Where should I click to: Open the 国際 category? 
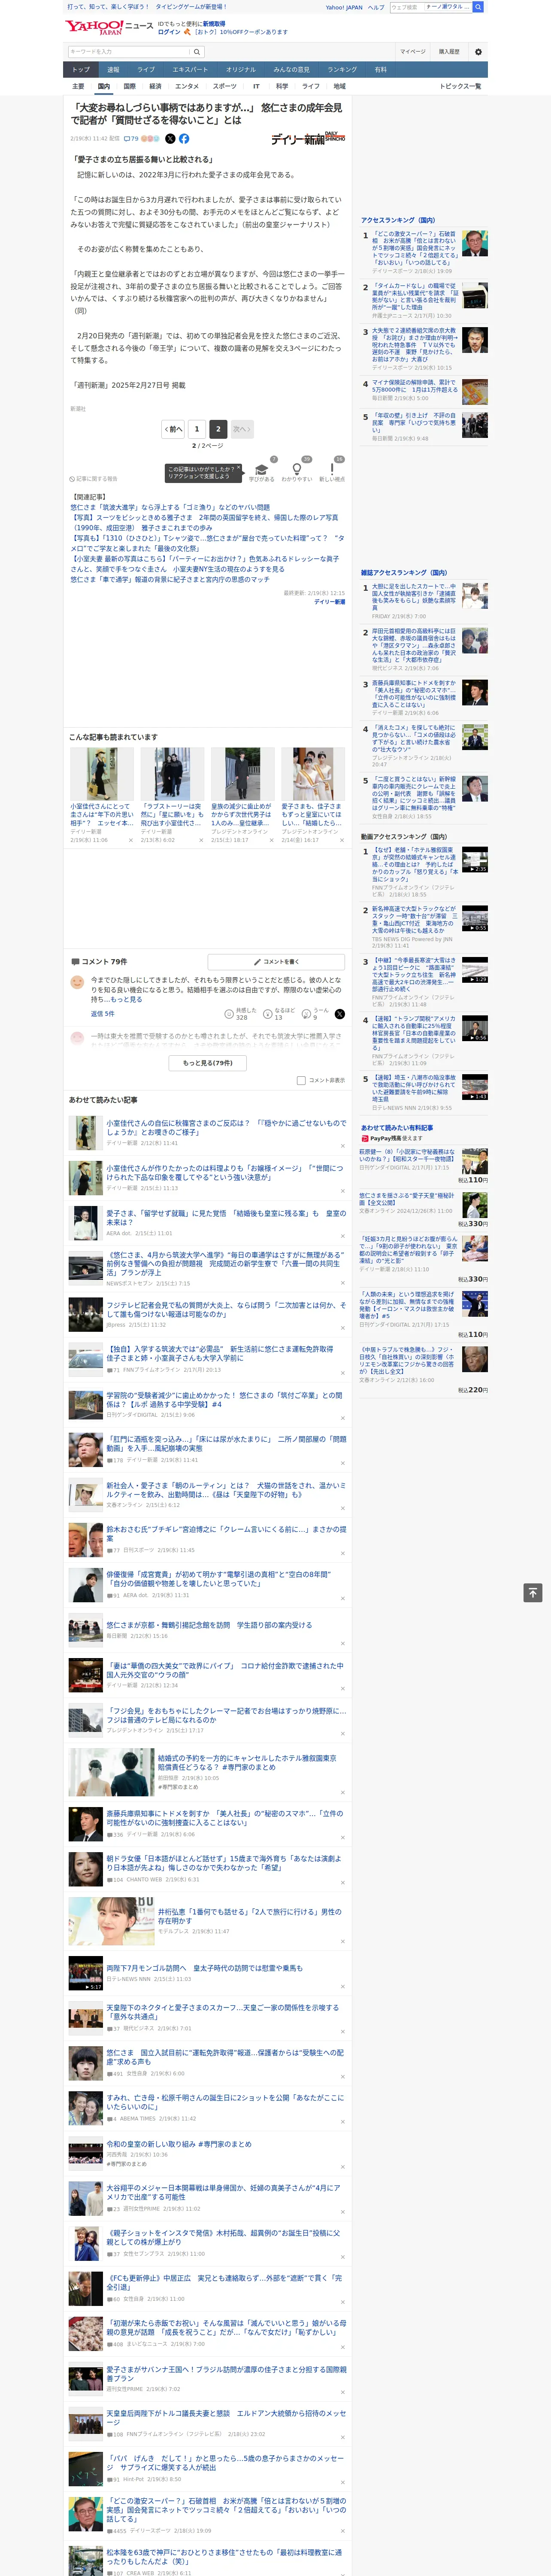(x=129, y=86)
